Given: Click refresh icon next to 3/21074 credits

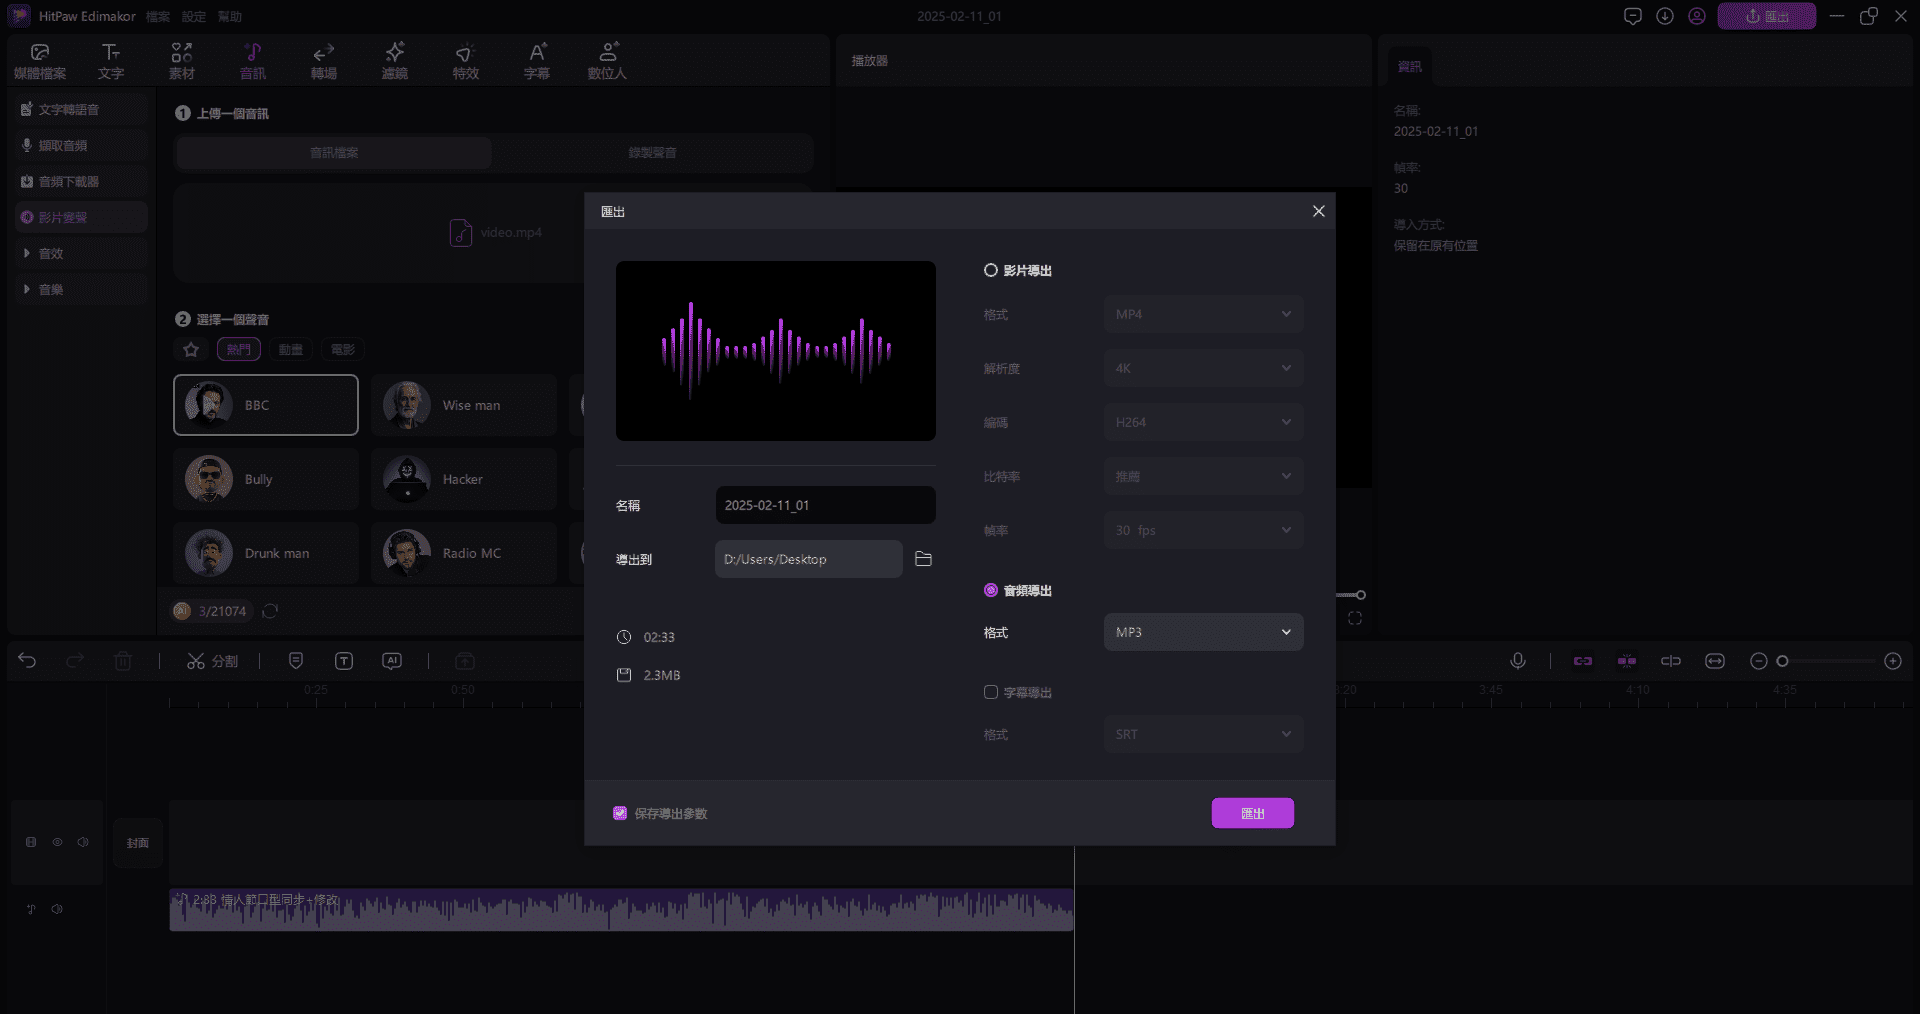Looking at the screenshot, I should pos(270,611).
